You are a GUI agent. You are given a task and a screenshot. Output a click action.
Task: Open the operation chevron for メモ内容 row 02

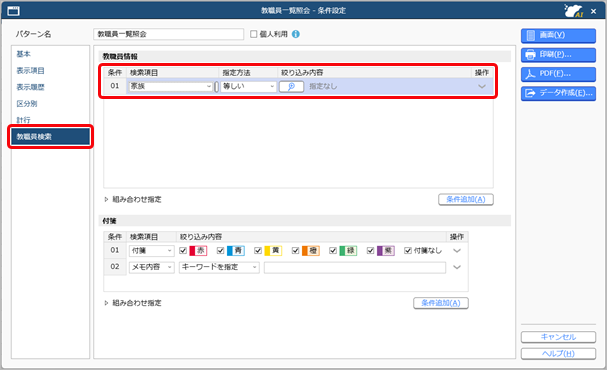(x=457, y=267)
